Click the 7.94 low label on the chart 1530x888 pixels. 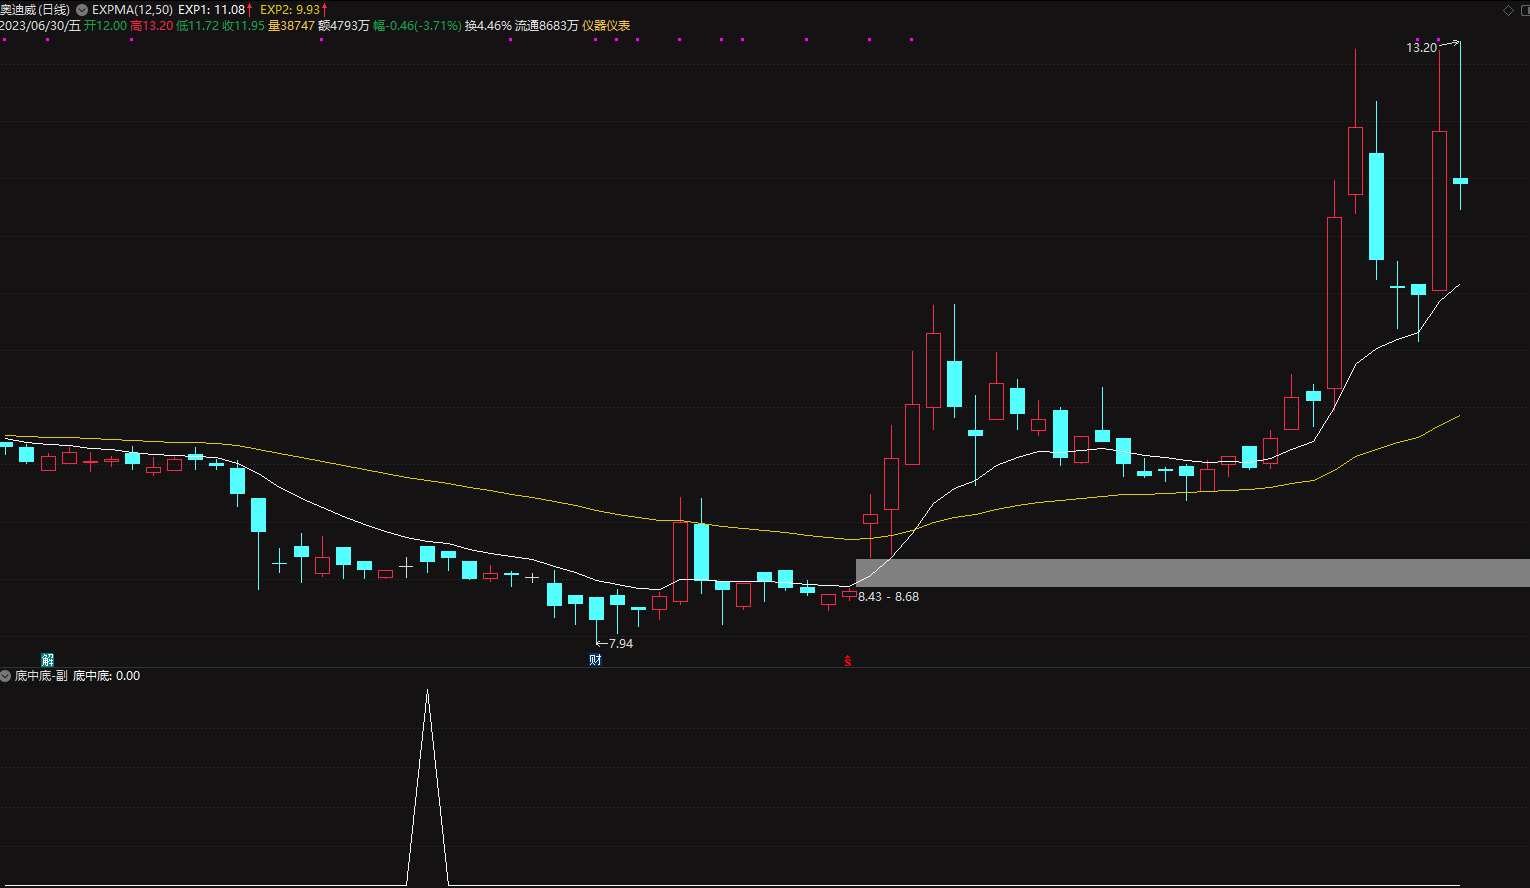coord(620,644)
